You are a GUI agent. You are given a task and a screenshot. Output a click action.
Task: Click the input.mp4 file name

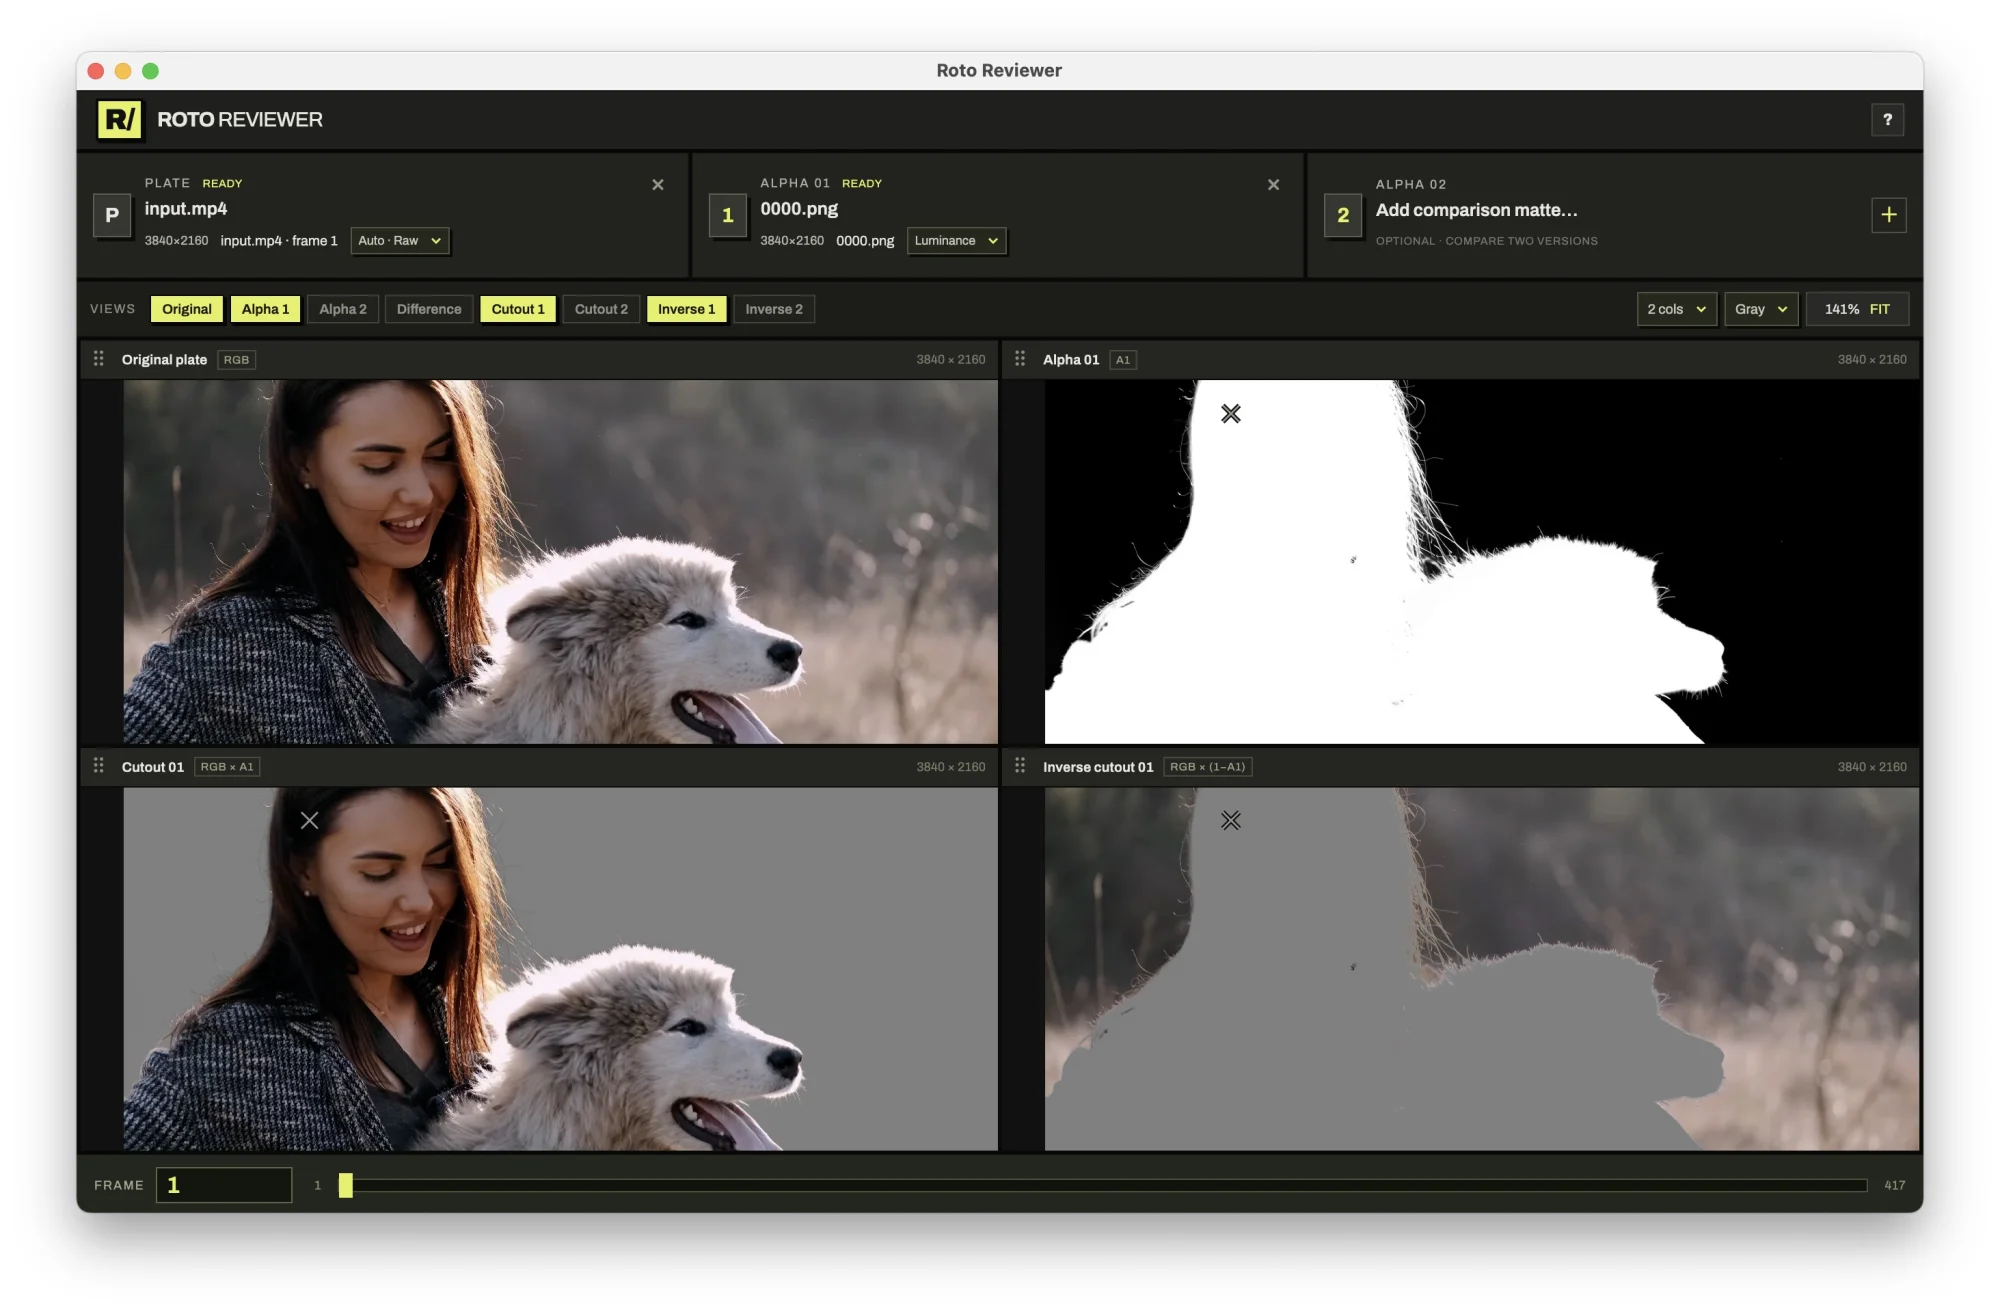tap(186, 209)
